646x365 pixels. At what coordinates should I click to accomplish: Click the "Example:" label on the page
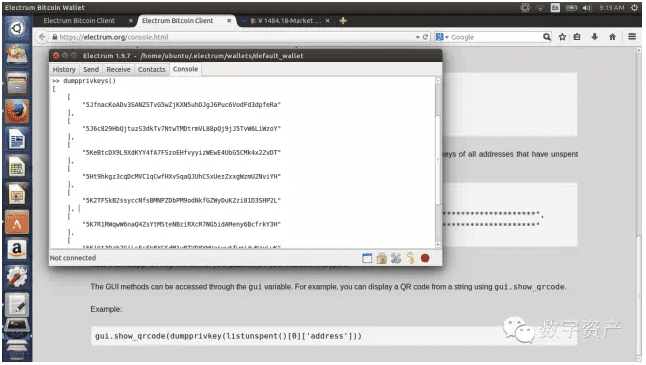coord(106,309)
